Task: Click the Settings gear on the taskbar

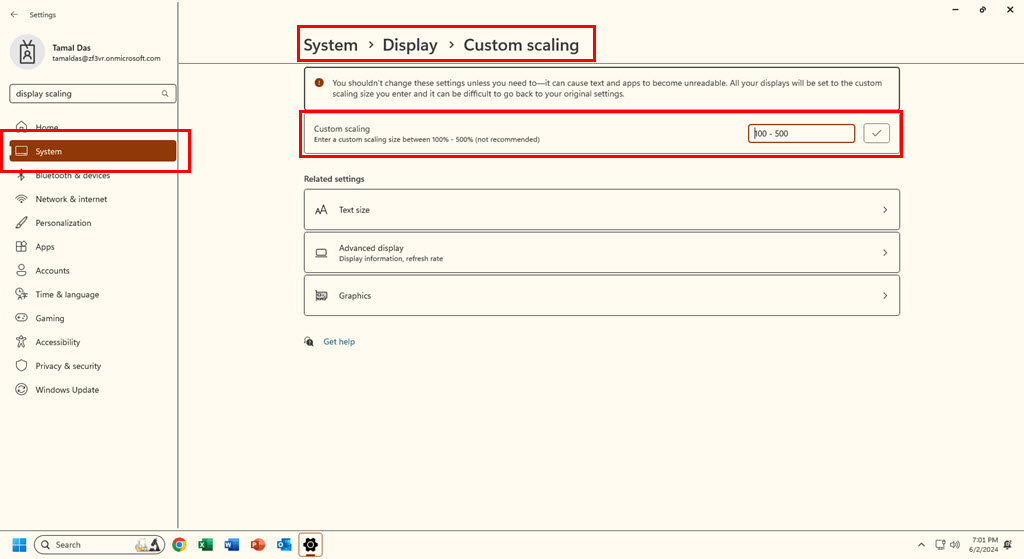Action: pyautogui.click(x=310, y=545)
